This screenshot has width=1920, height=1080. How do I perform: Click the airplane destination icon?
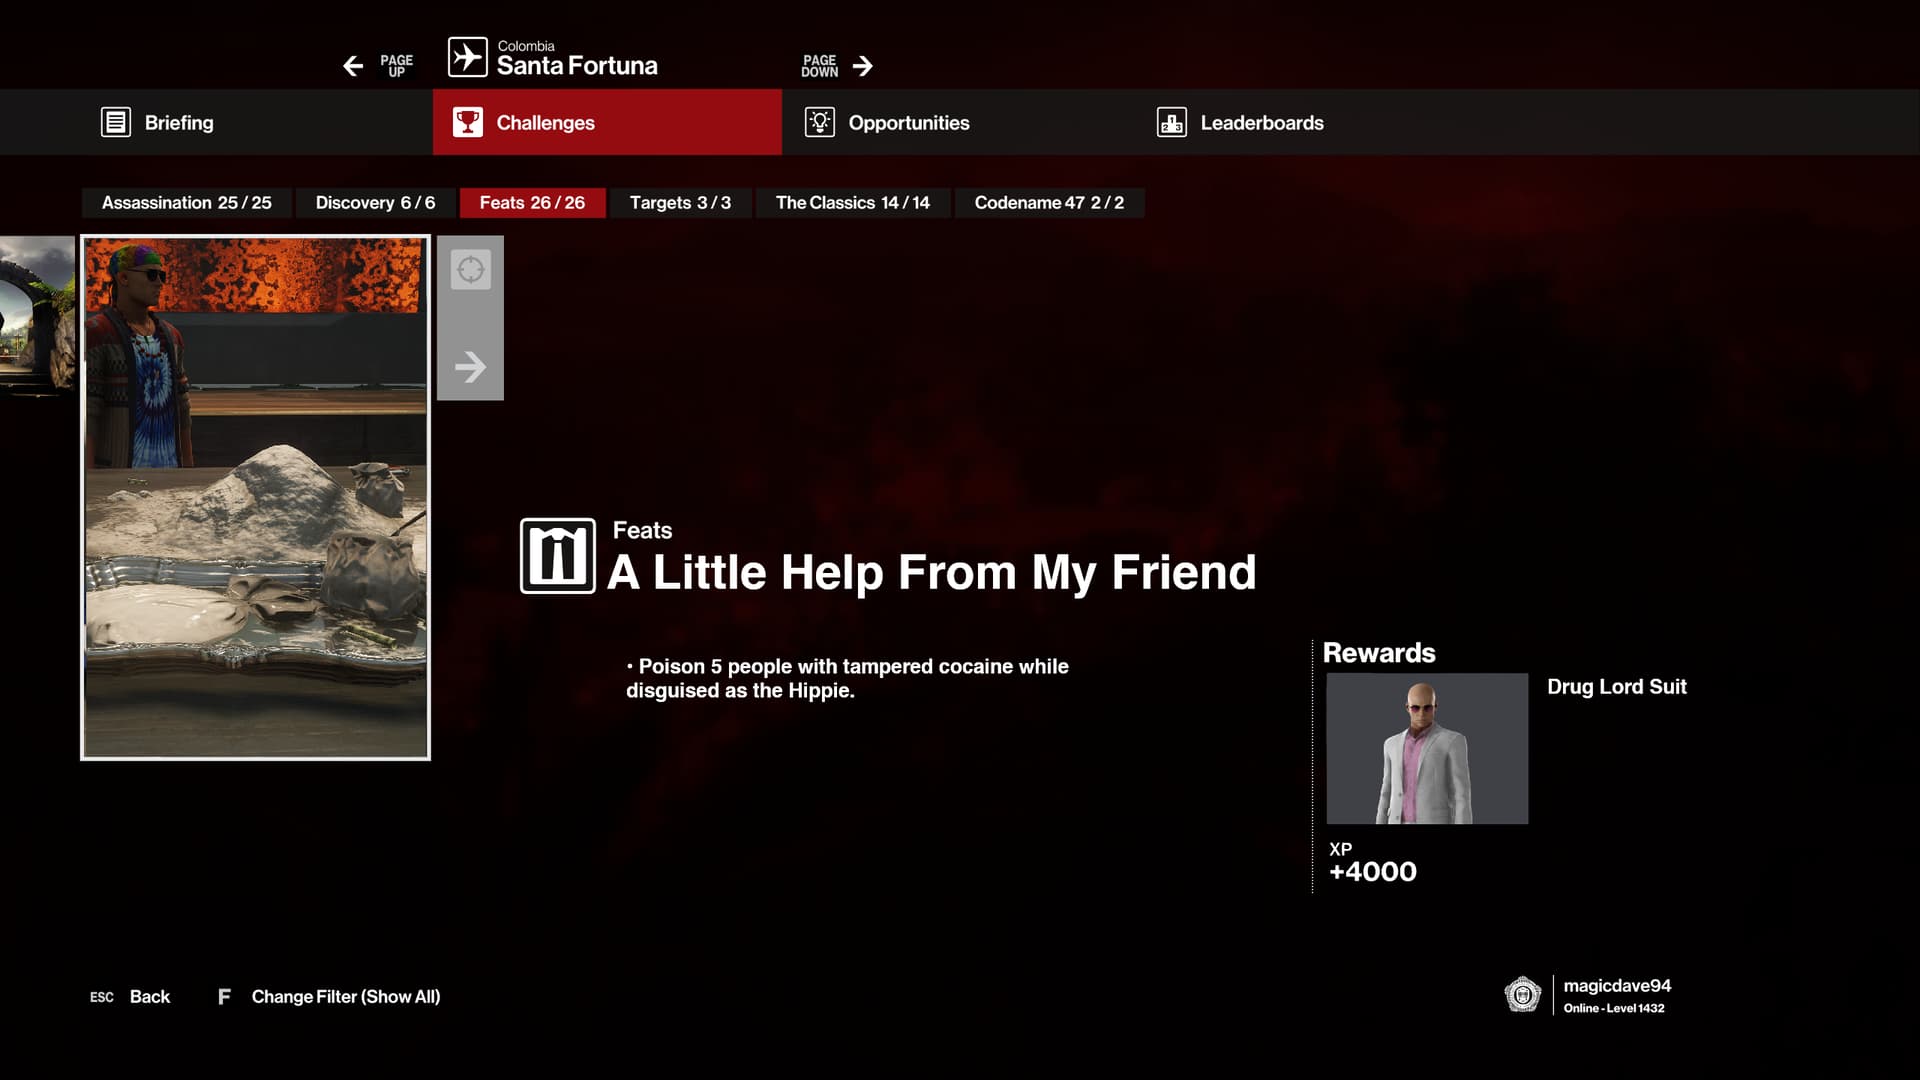click(467, 57)
